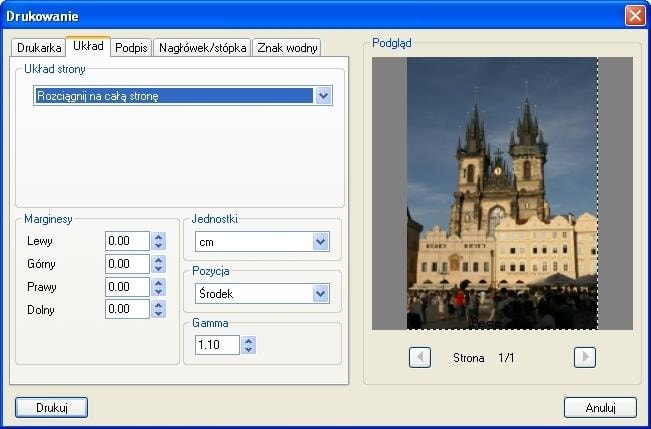Go to next preview page arrow
The width and height of the screenshot is (651, 429).
pyautogui.click(x=585, y=358)
